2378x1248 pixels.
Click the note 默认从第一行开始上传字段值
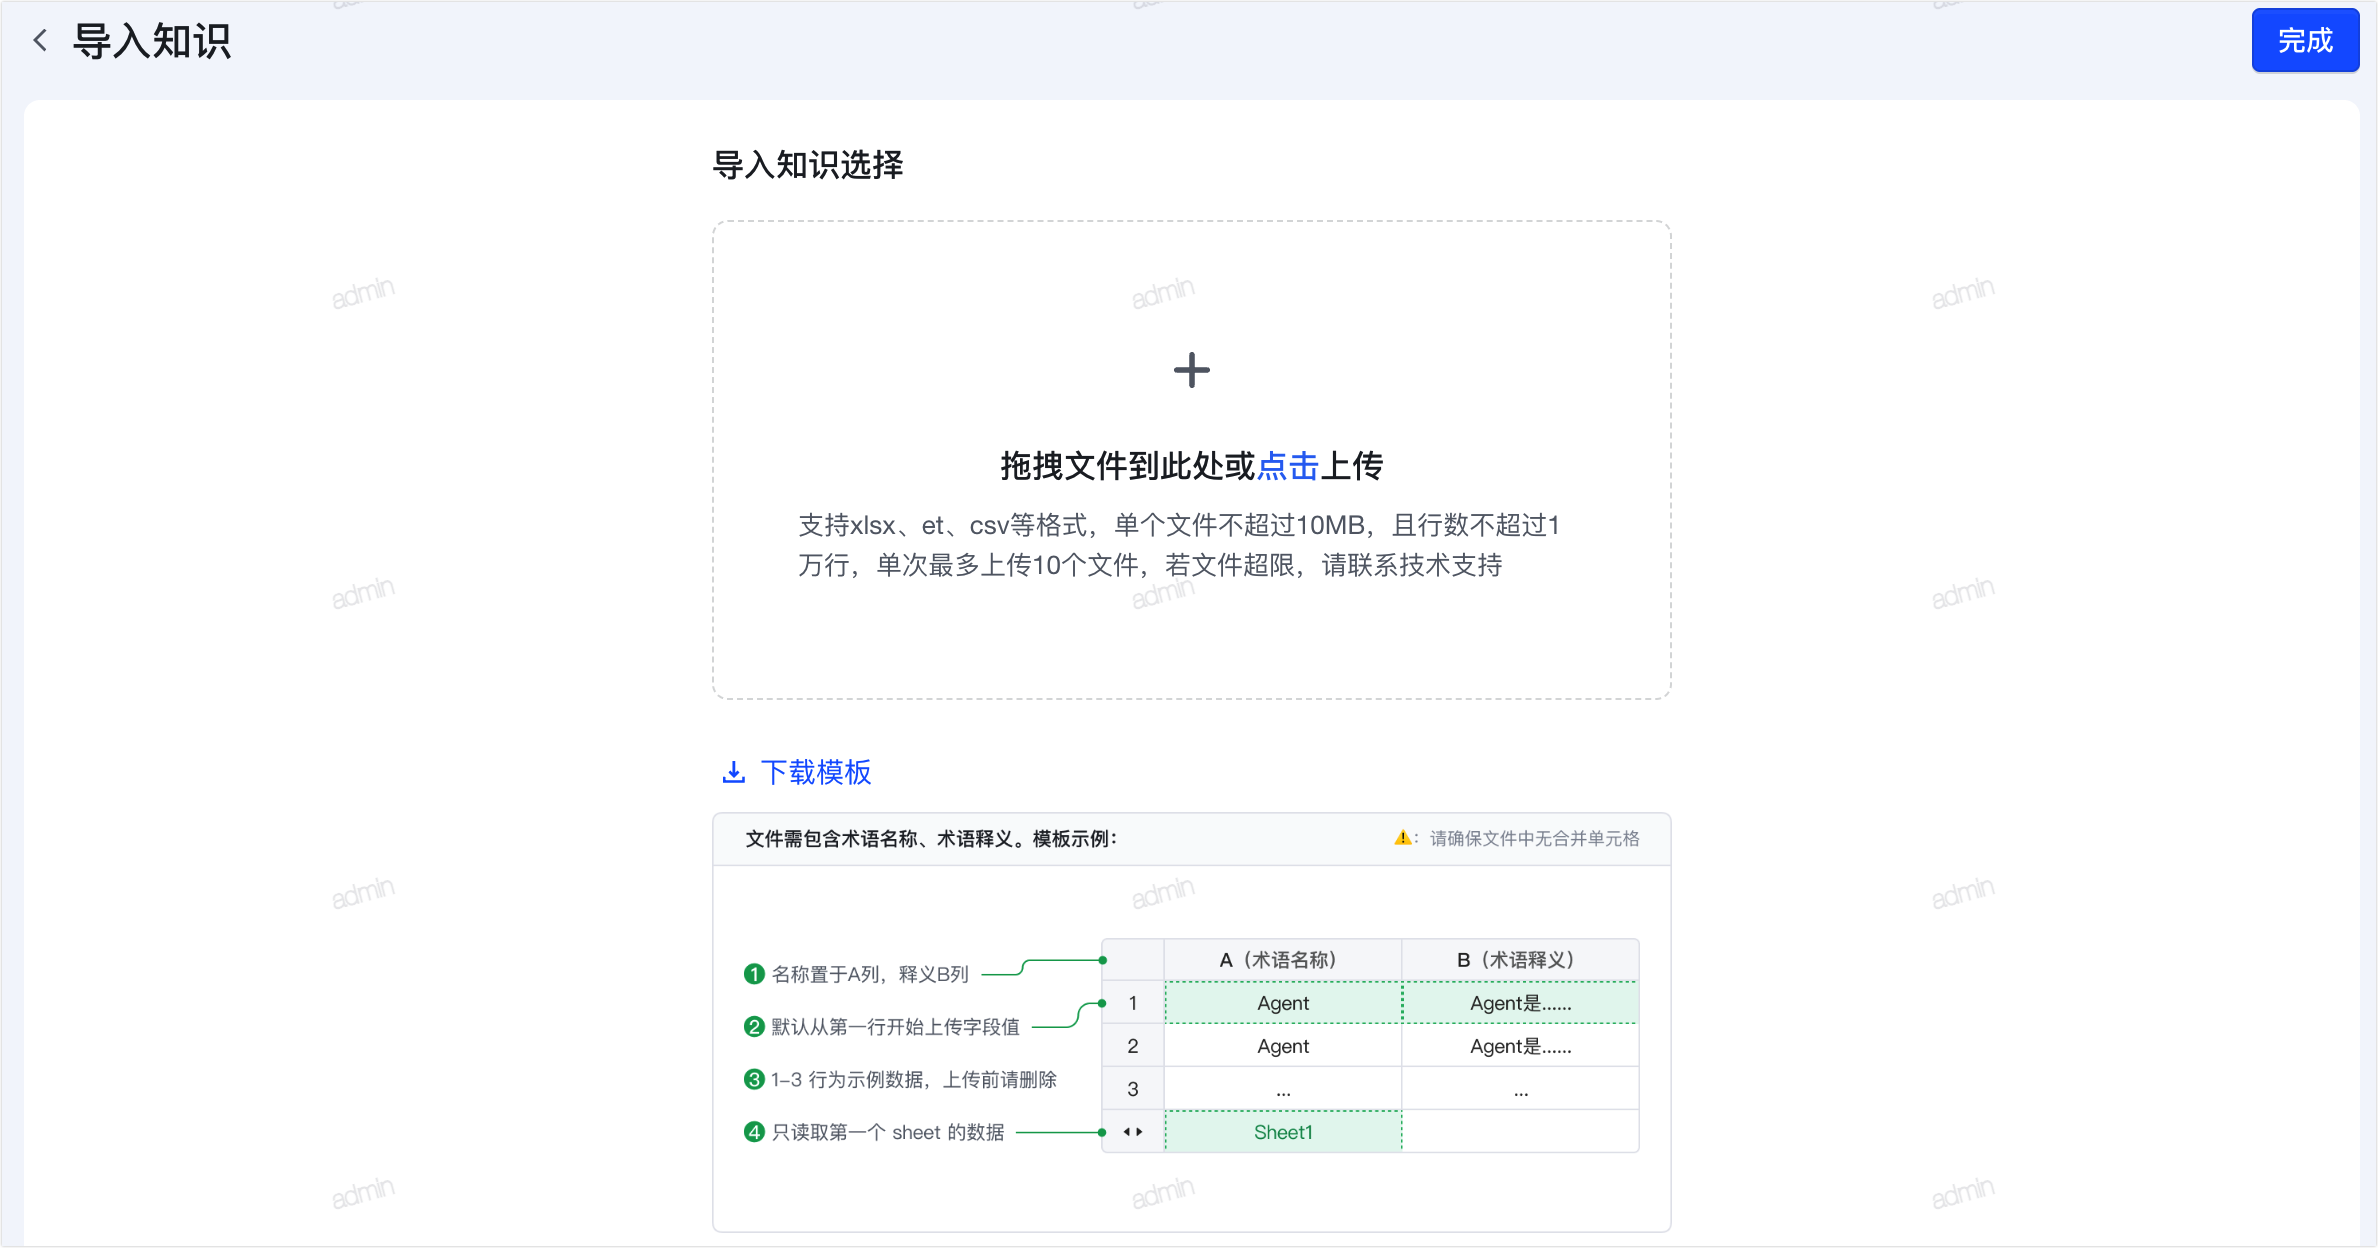[x=895, y=1027]
